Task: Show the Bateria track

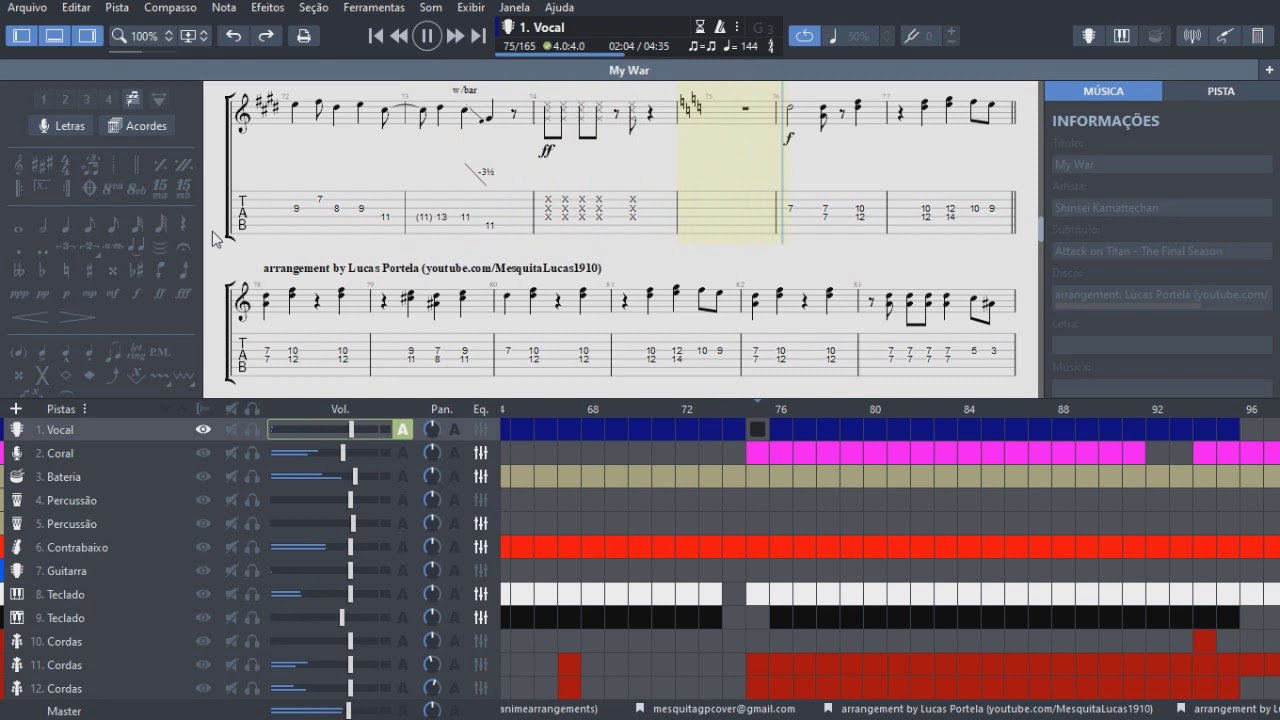Action: tap(203, 477)
